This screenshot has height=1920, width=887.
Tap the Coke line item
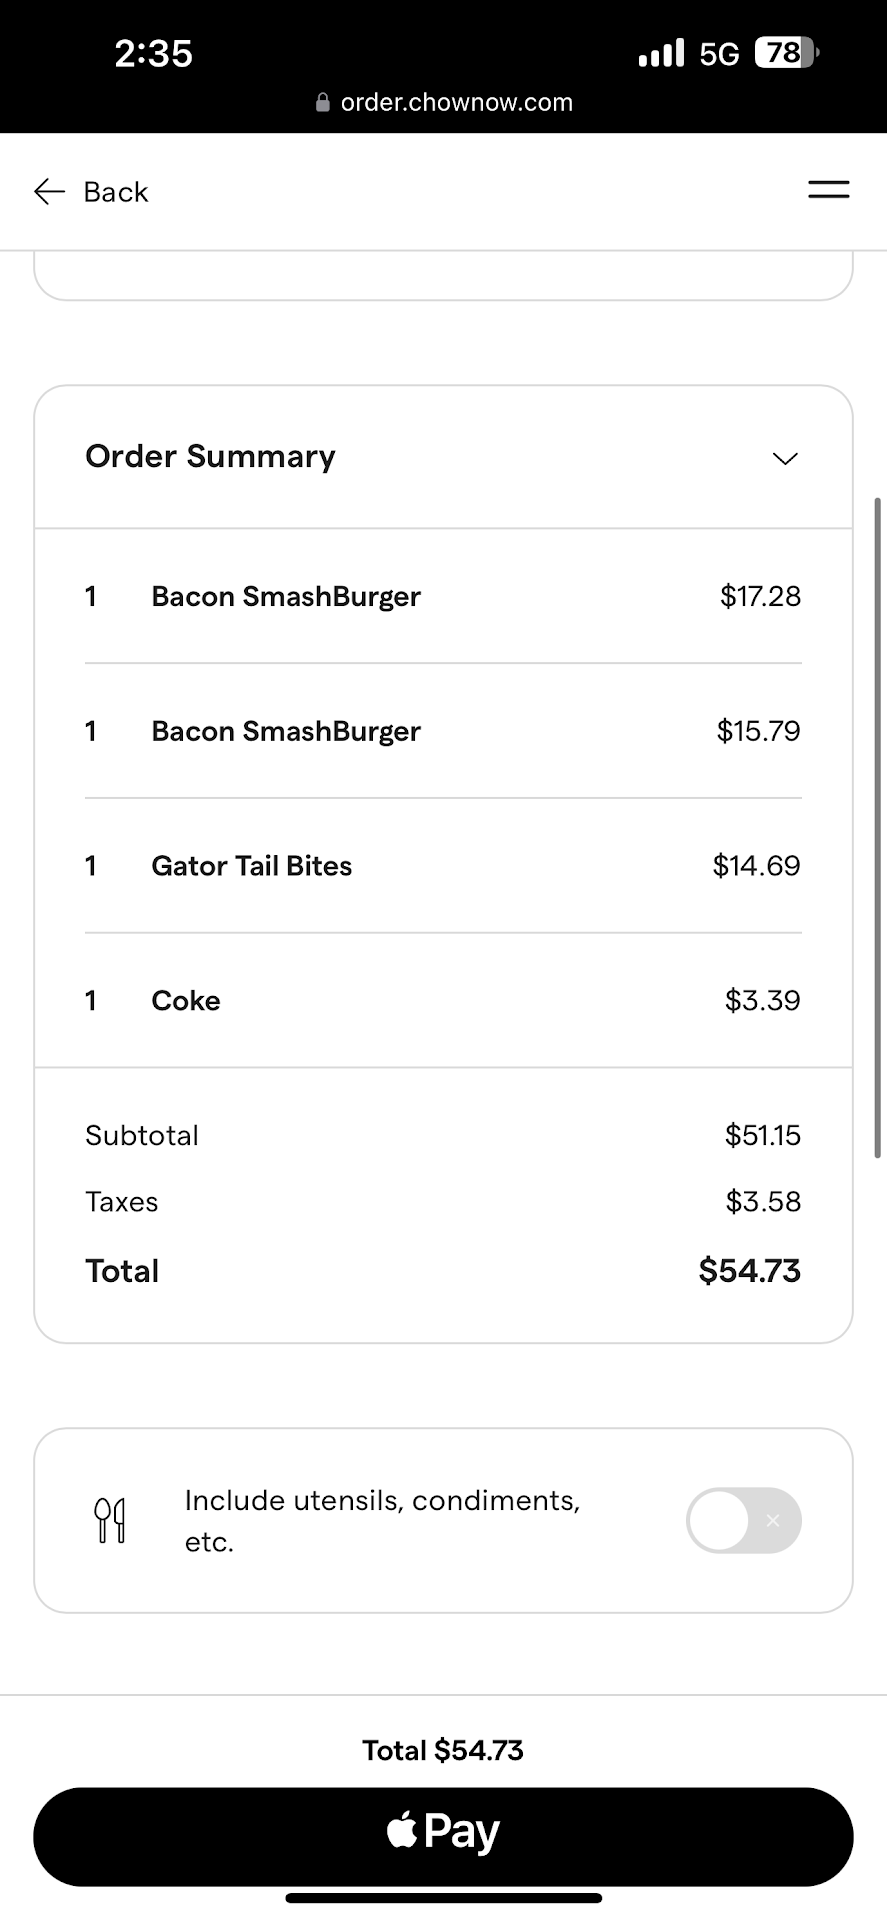(x=186, y=1001)
